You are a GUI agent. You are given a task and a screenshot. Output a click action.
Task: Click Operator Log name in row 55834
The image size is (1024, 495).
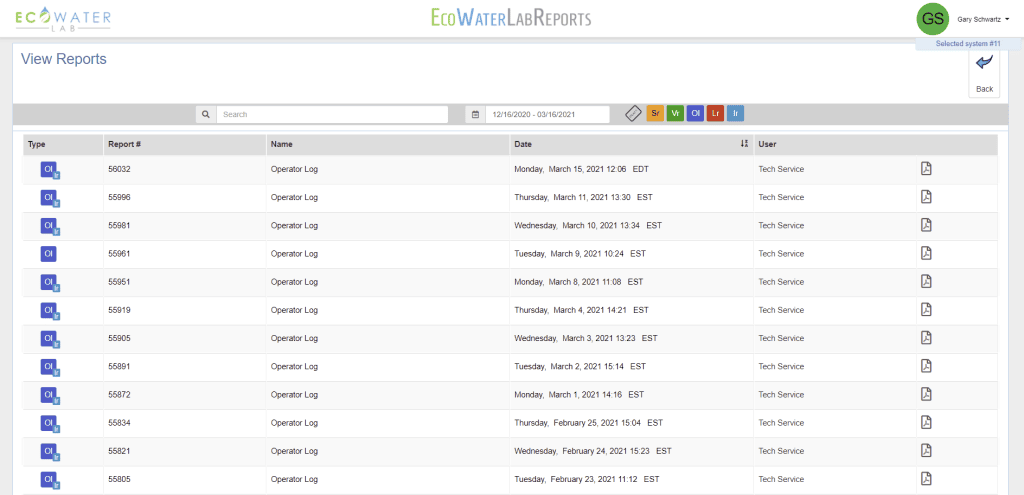[x=295, y=423]
